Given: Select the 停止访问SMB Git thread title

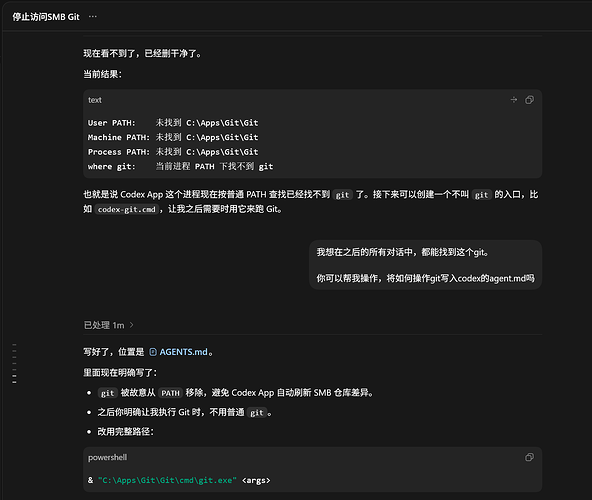Looking at the screenshot, I should [x=46, y=17].
